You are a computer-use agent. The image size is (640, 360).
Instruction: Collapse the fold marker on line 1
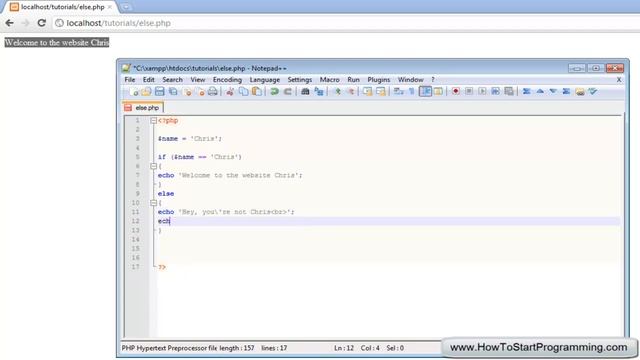[x=153, y=120]
